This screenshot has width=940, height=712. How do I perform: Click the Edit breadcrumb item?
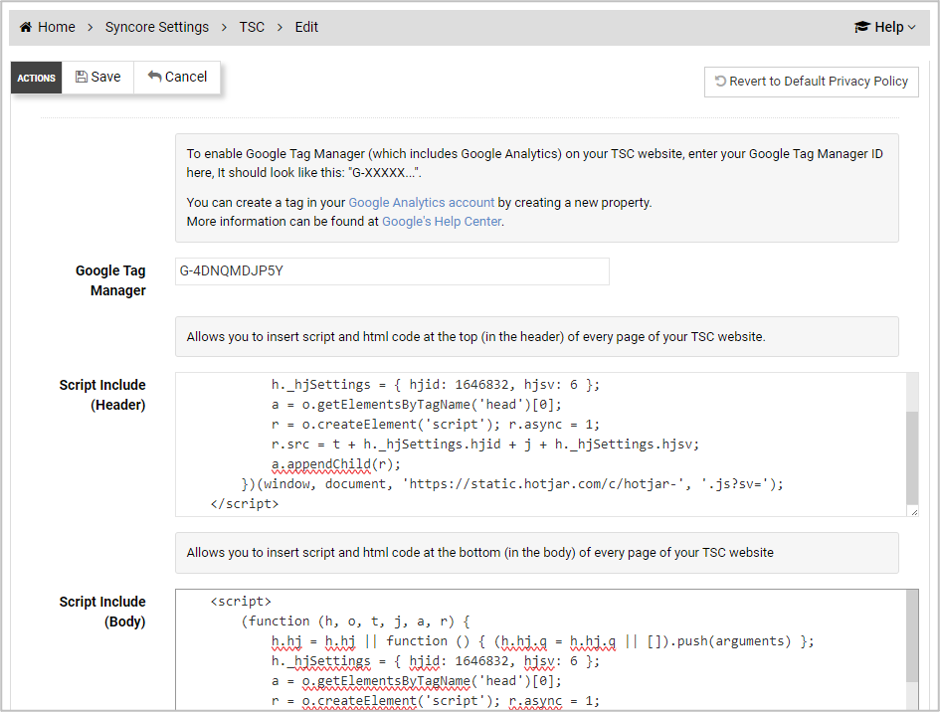306,27
